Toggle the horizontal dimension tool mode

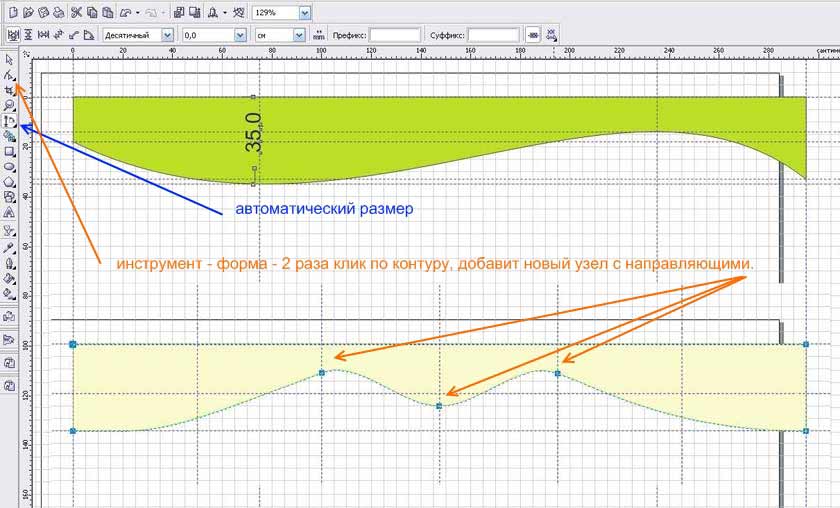[42, 35]
